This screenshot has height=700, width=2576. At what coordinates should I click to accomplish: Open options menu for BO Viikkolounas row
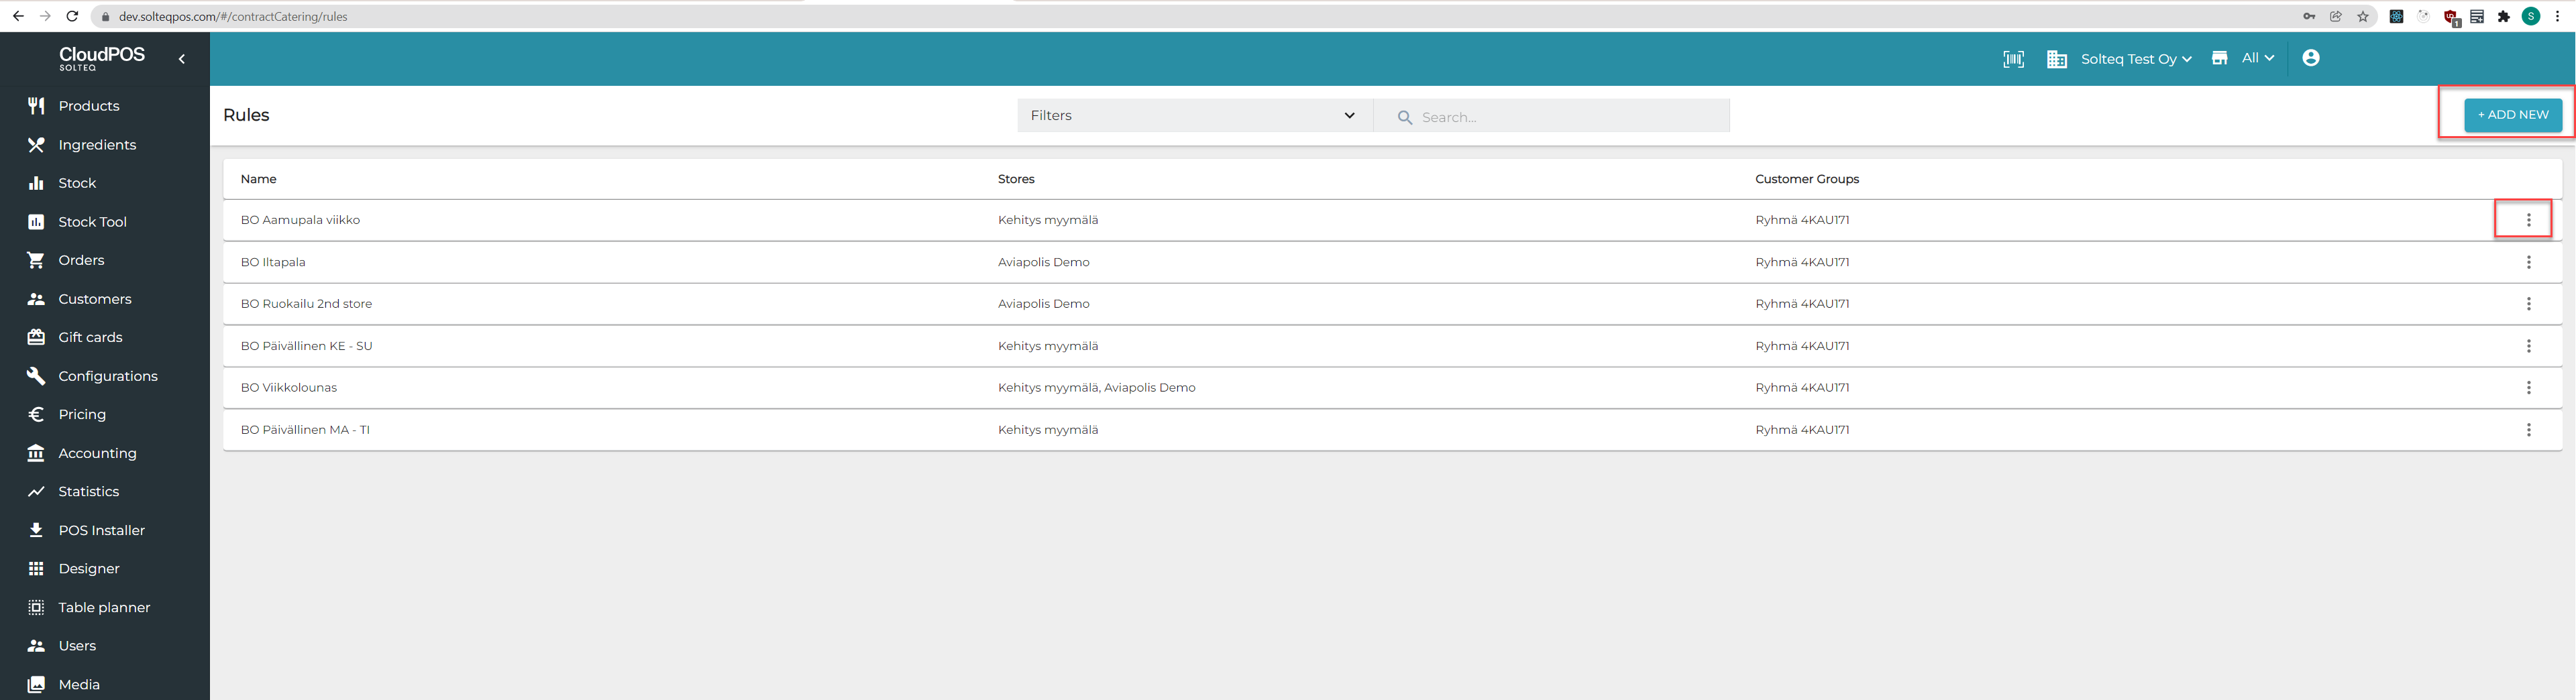pyautogui.click(x=2528, y=388)
